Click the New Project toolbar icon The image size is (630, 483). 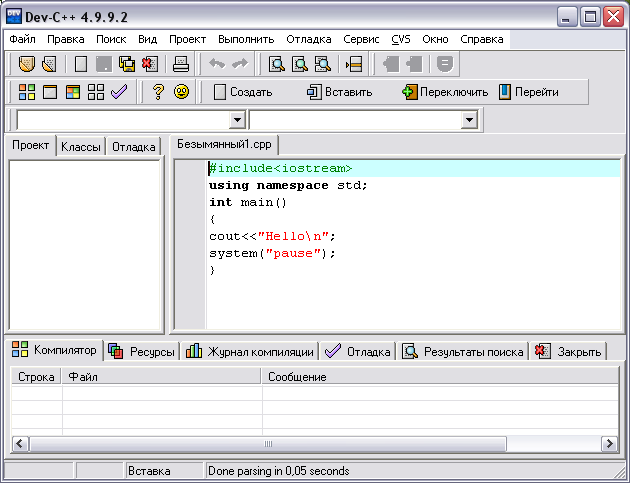point(27,64)
